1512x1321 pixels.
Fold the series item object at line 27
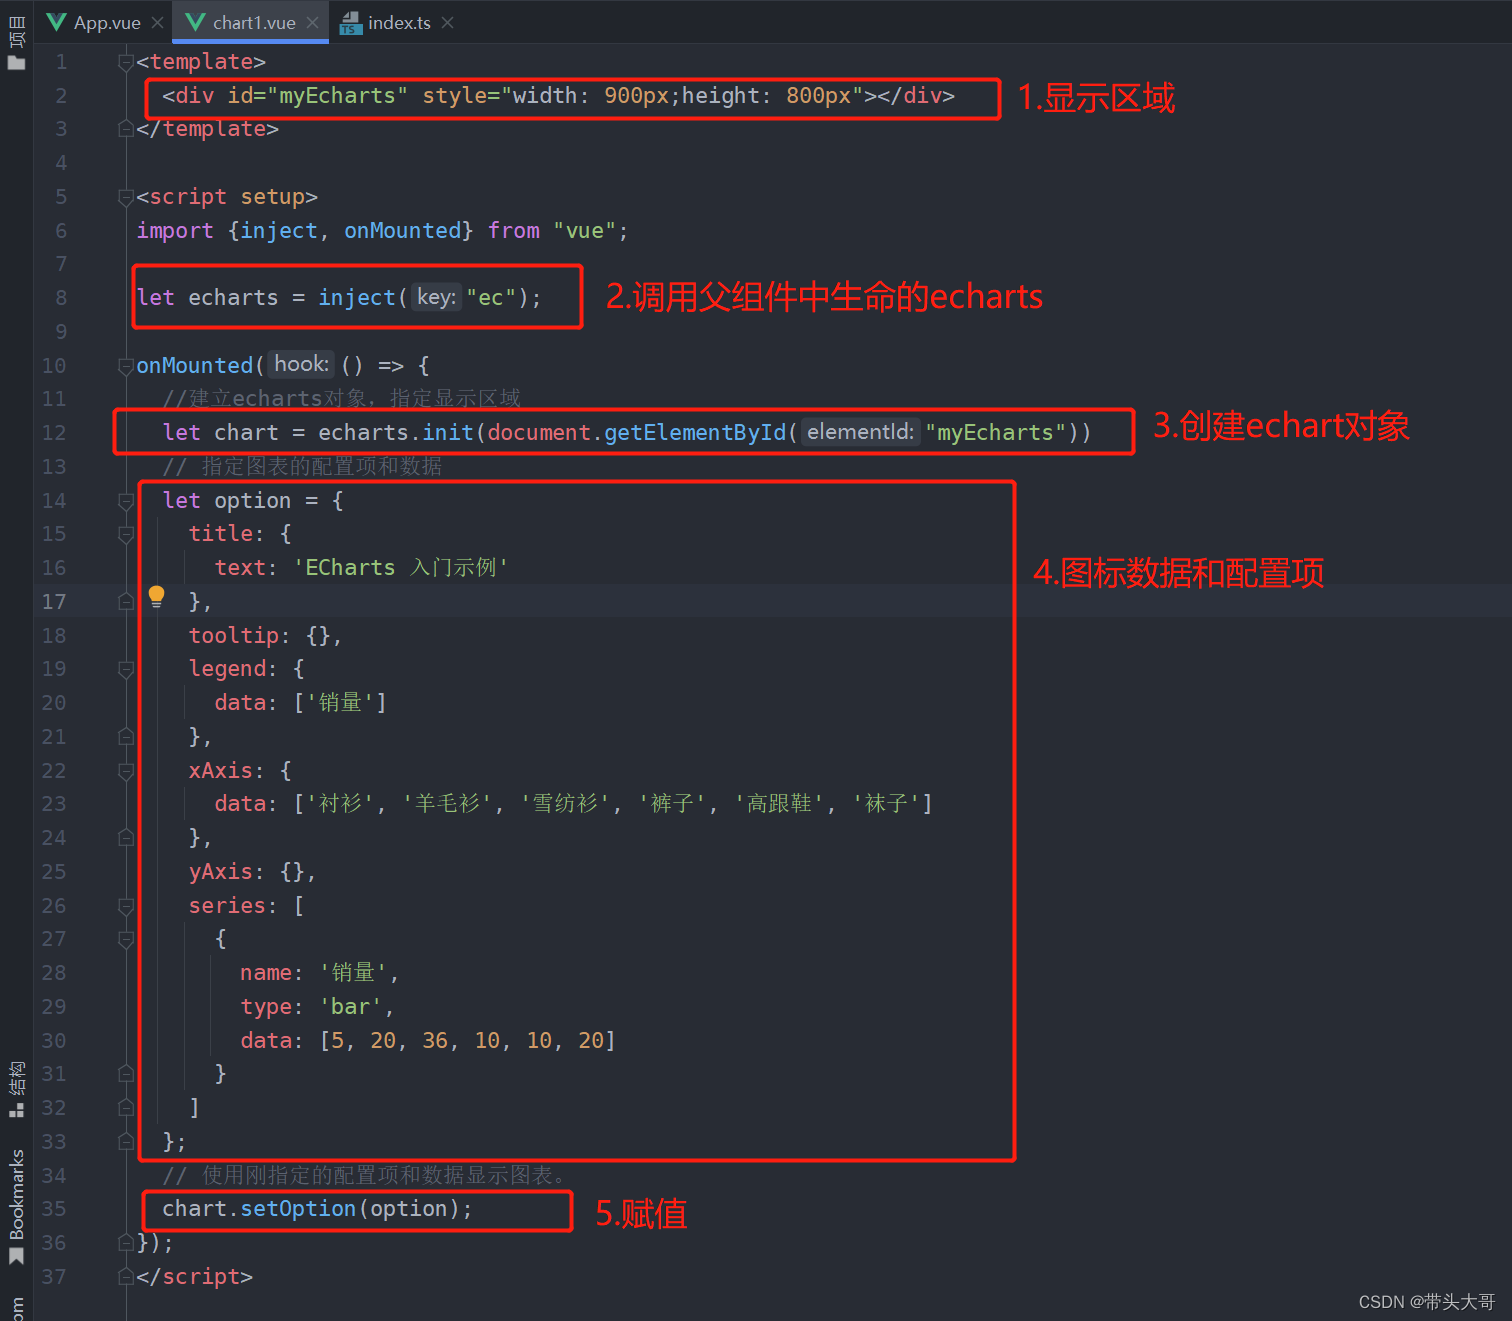(x=126, y=939)
